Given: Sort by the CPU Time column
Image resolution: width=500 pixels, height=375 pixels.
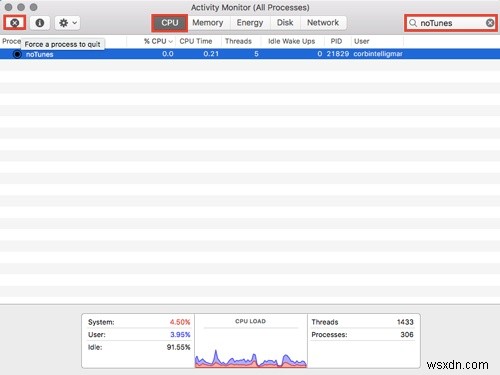Looking at the screenshot, I should click(x=196, y=41).
